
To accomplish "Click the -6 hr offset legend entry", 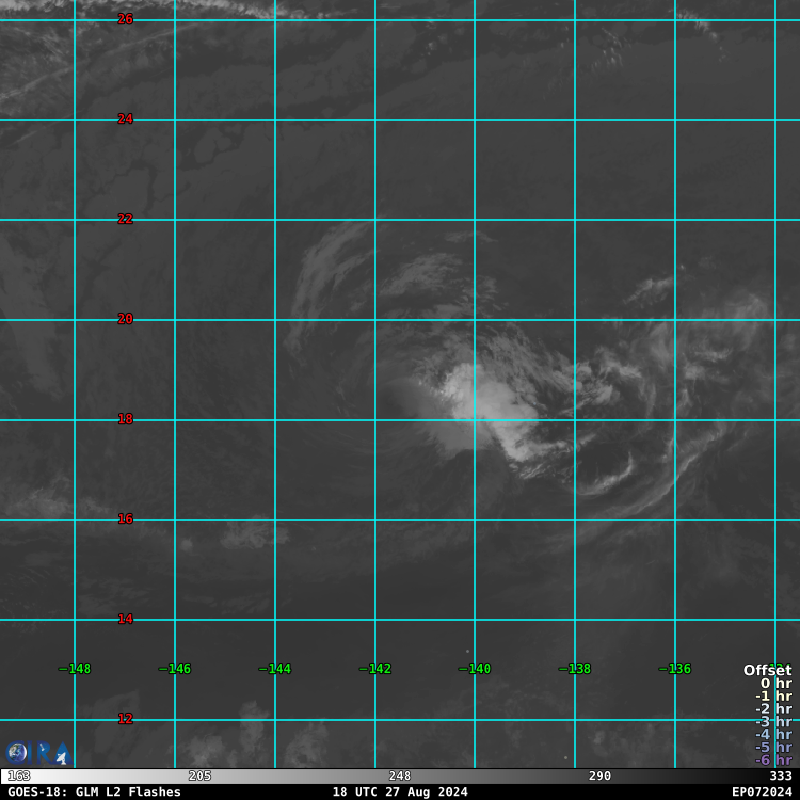I will (773, 760).
